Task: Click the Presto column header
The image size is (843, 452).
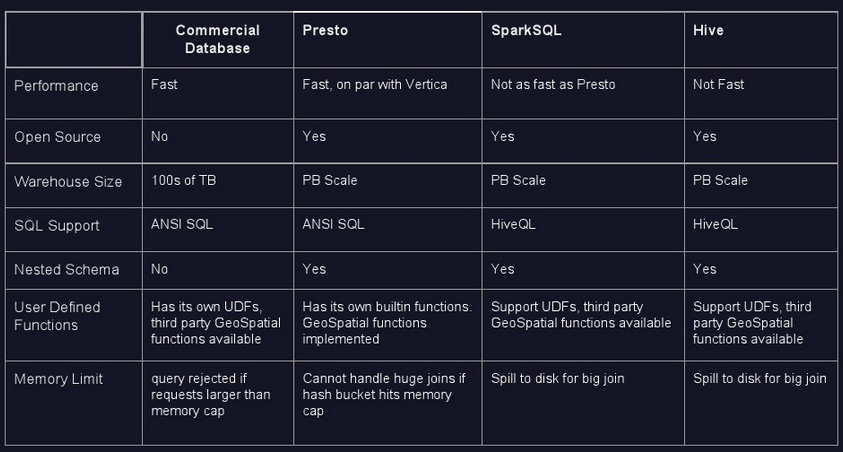Action: coord(325,30)
